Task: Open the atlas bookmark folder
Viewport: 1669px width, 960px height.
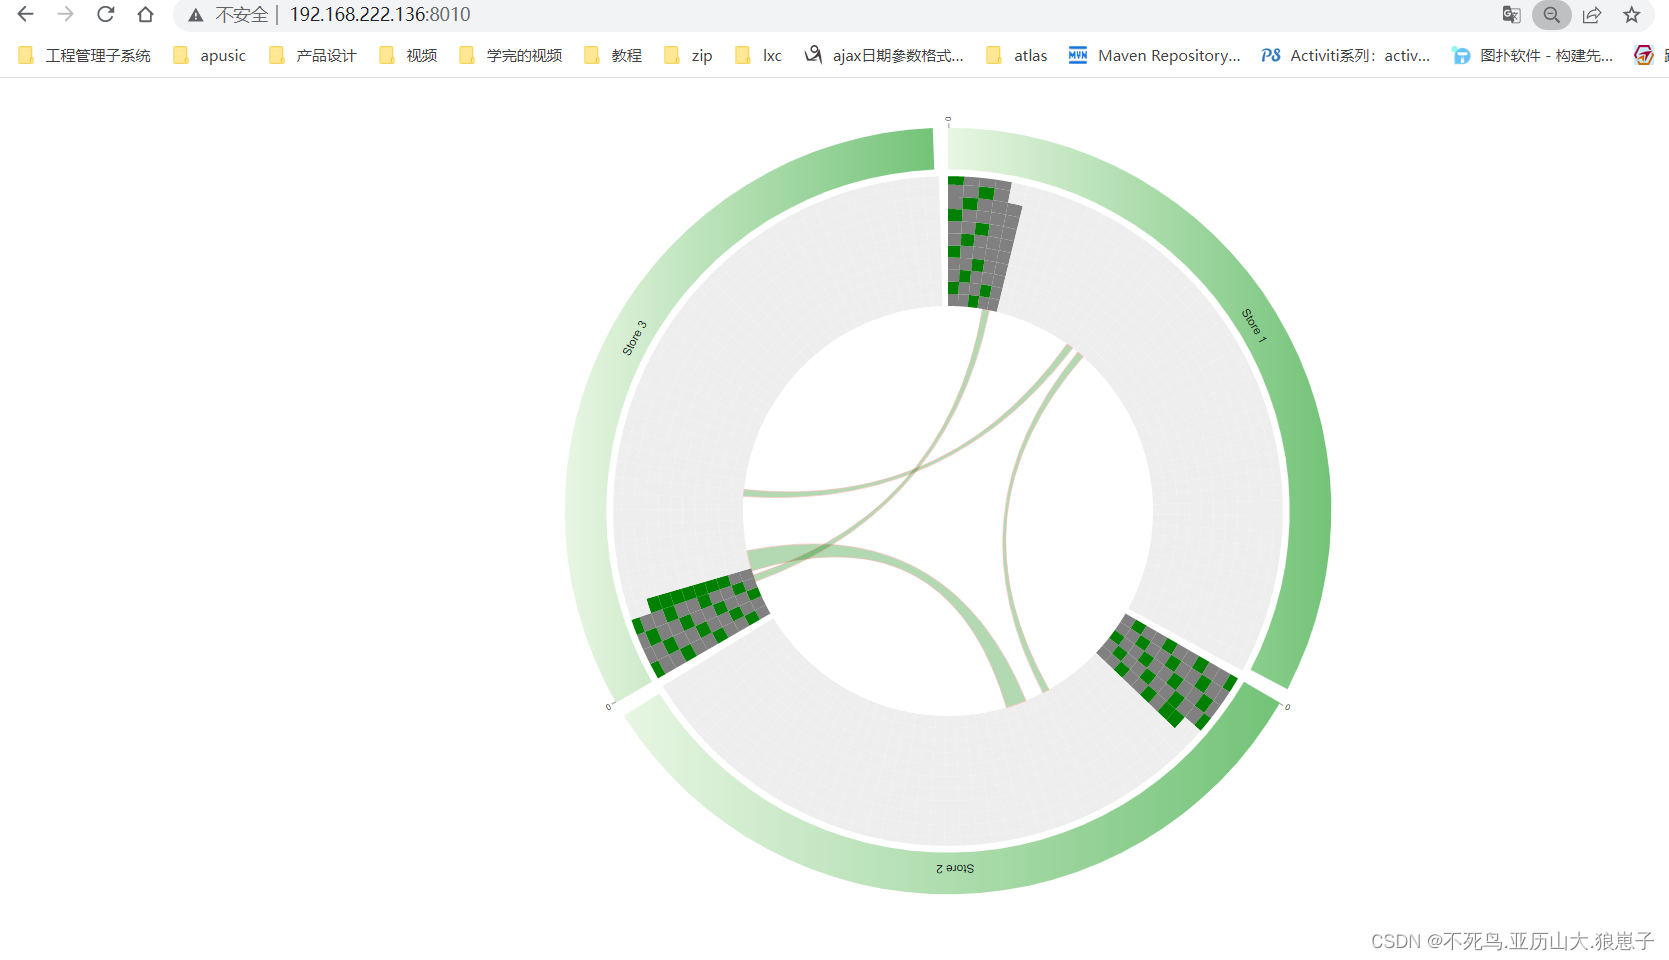Action: point(1017,55)
